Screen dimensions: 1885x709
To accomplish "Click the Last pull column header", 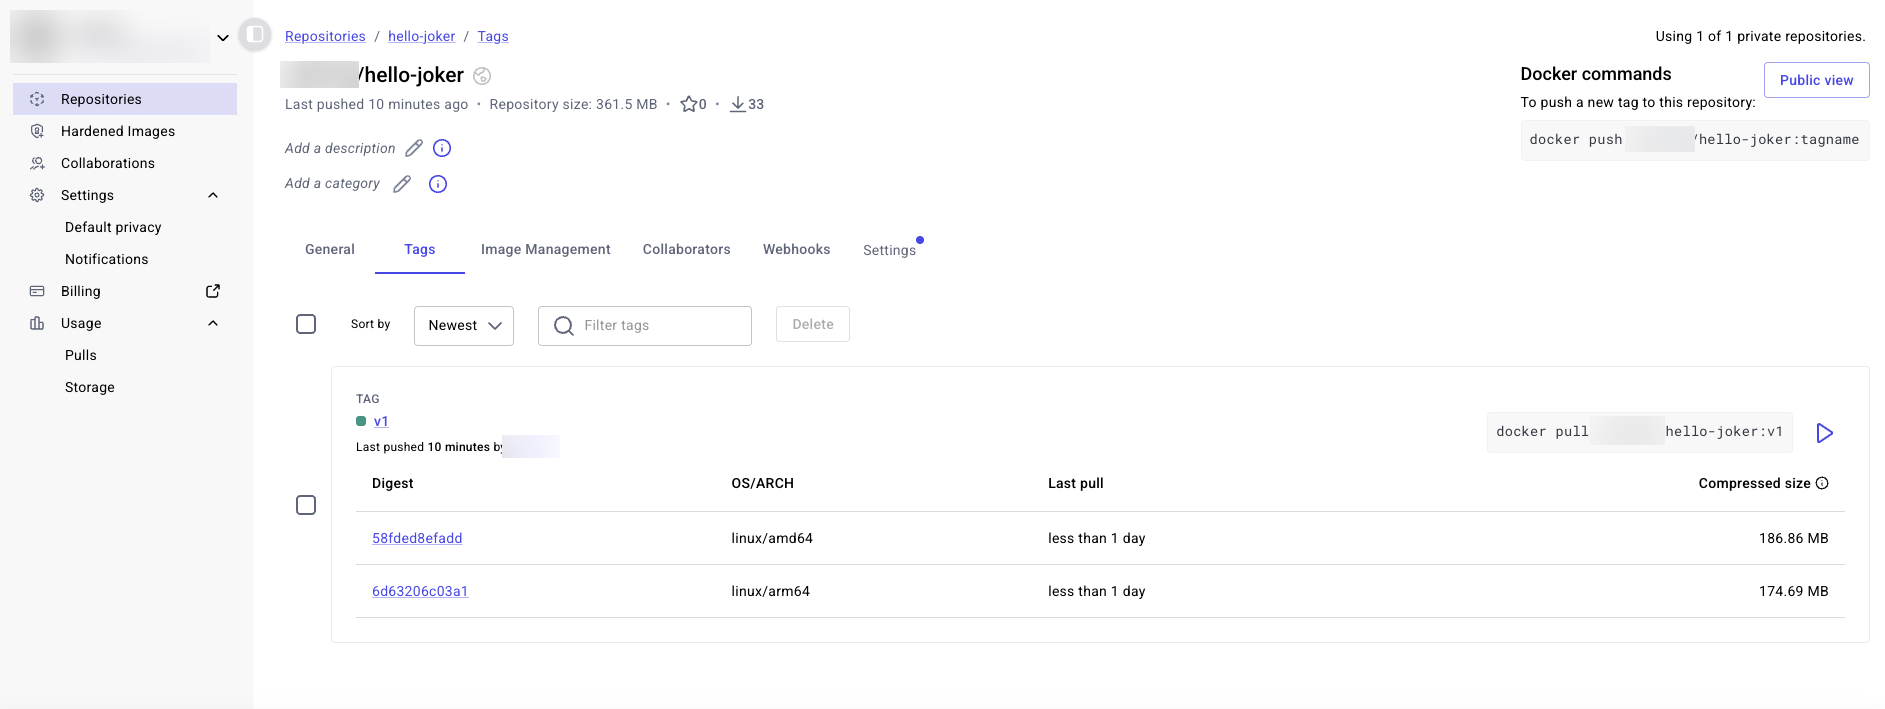I will click(1076, 483).
